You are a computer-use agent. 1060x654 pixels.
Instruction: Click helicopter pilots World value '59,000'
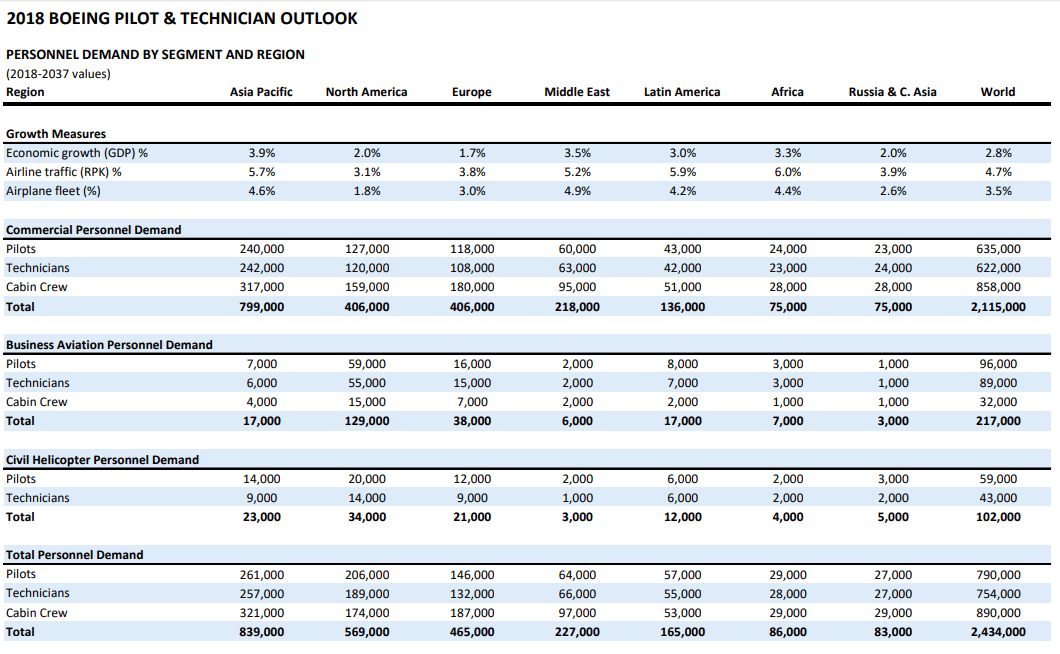[x=998, y=479]
